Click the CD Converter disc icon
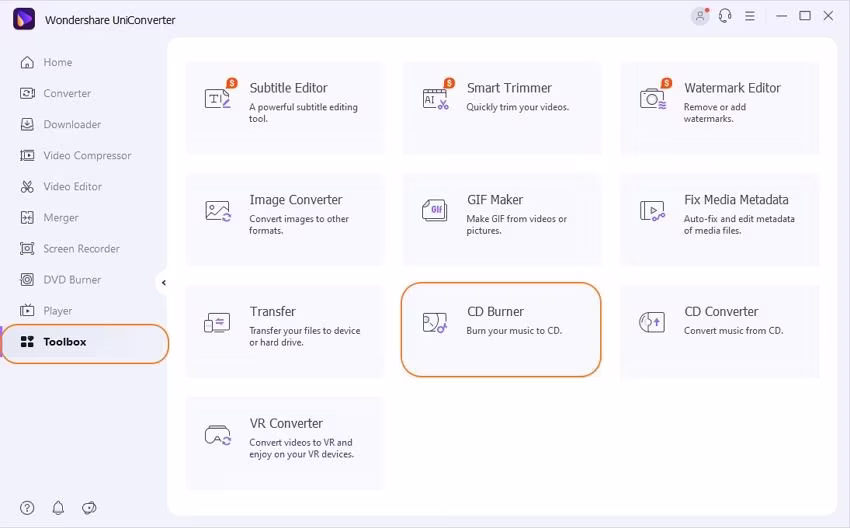The image size is (850, 528). tap(652, 322)
